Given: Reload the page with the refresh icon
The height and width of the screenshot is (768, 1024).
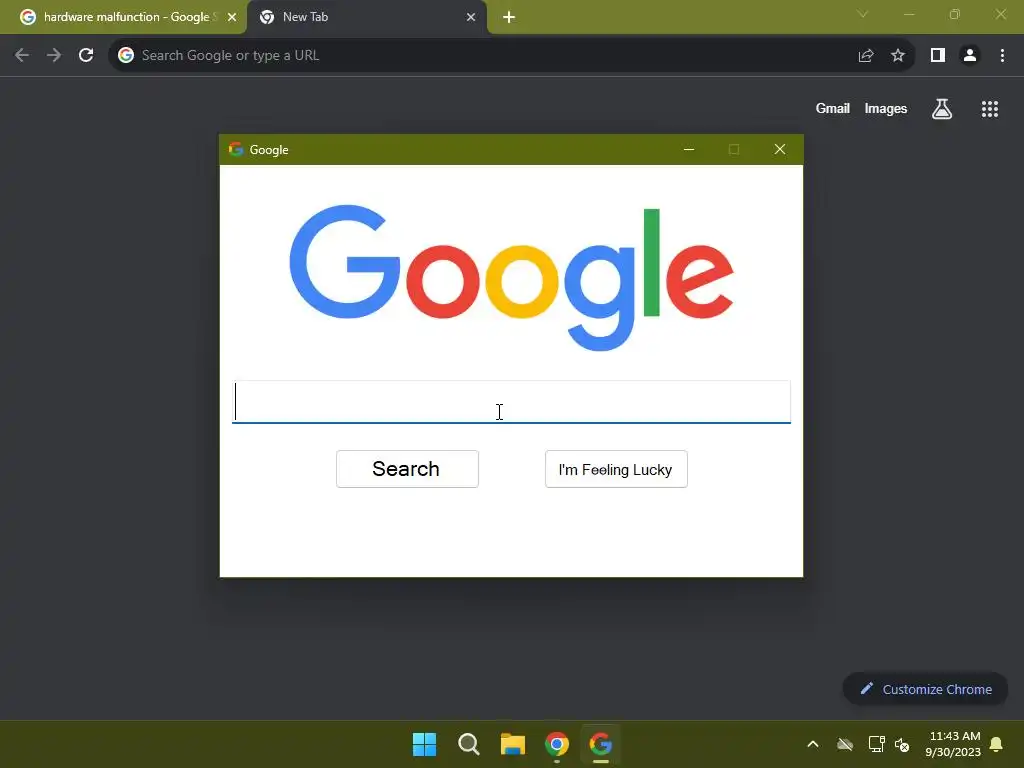Looking at the screenshot, I should point(86,56).
